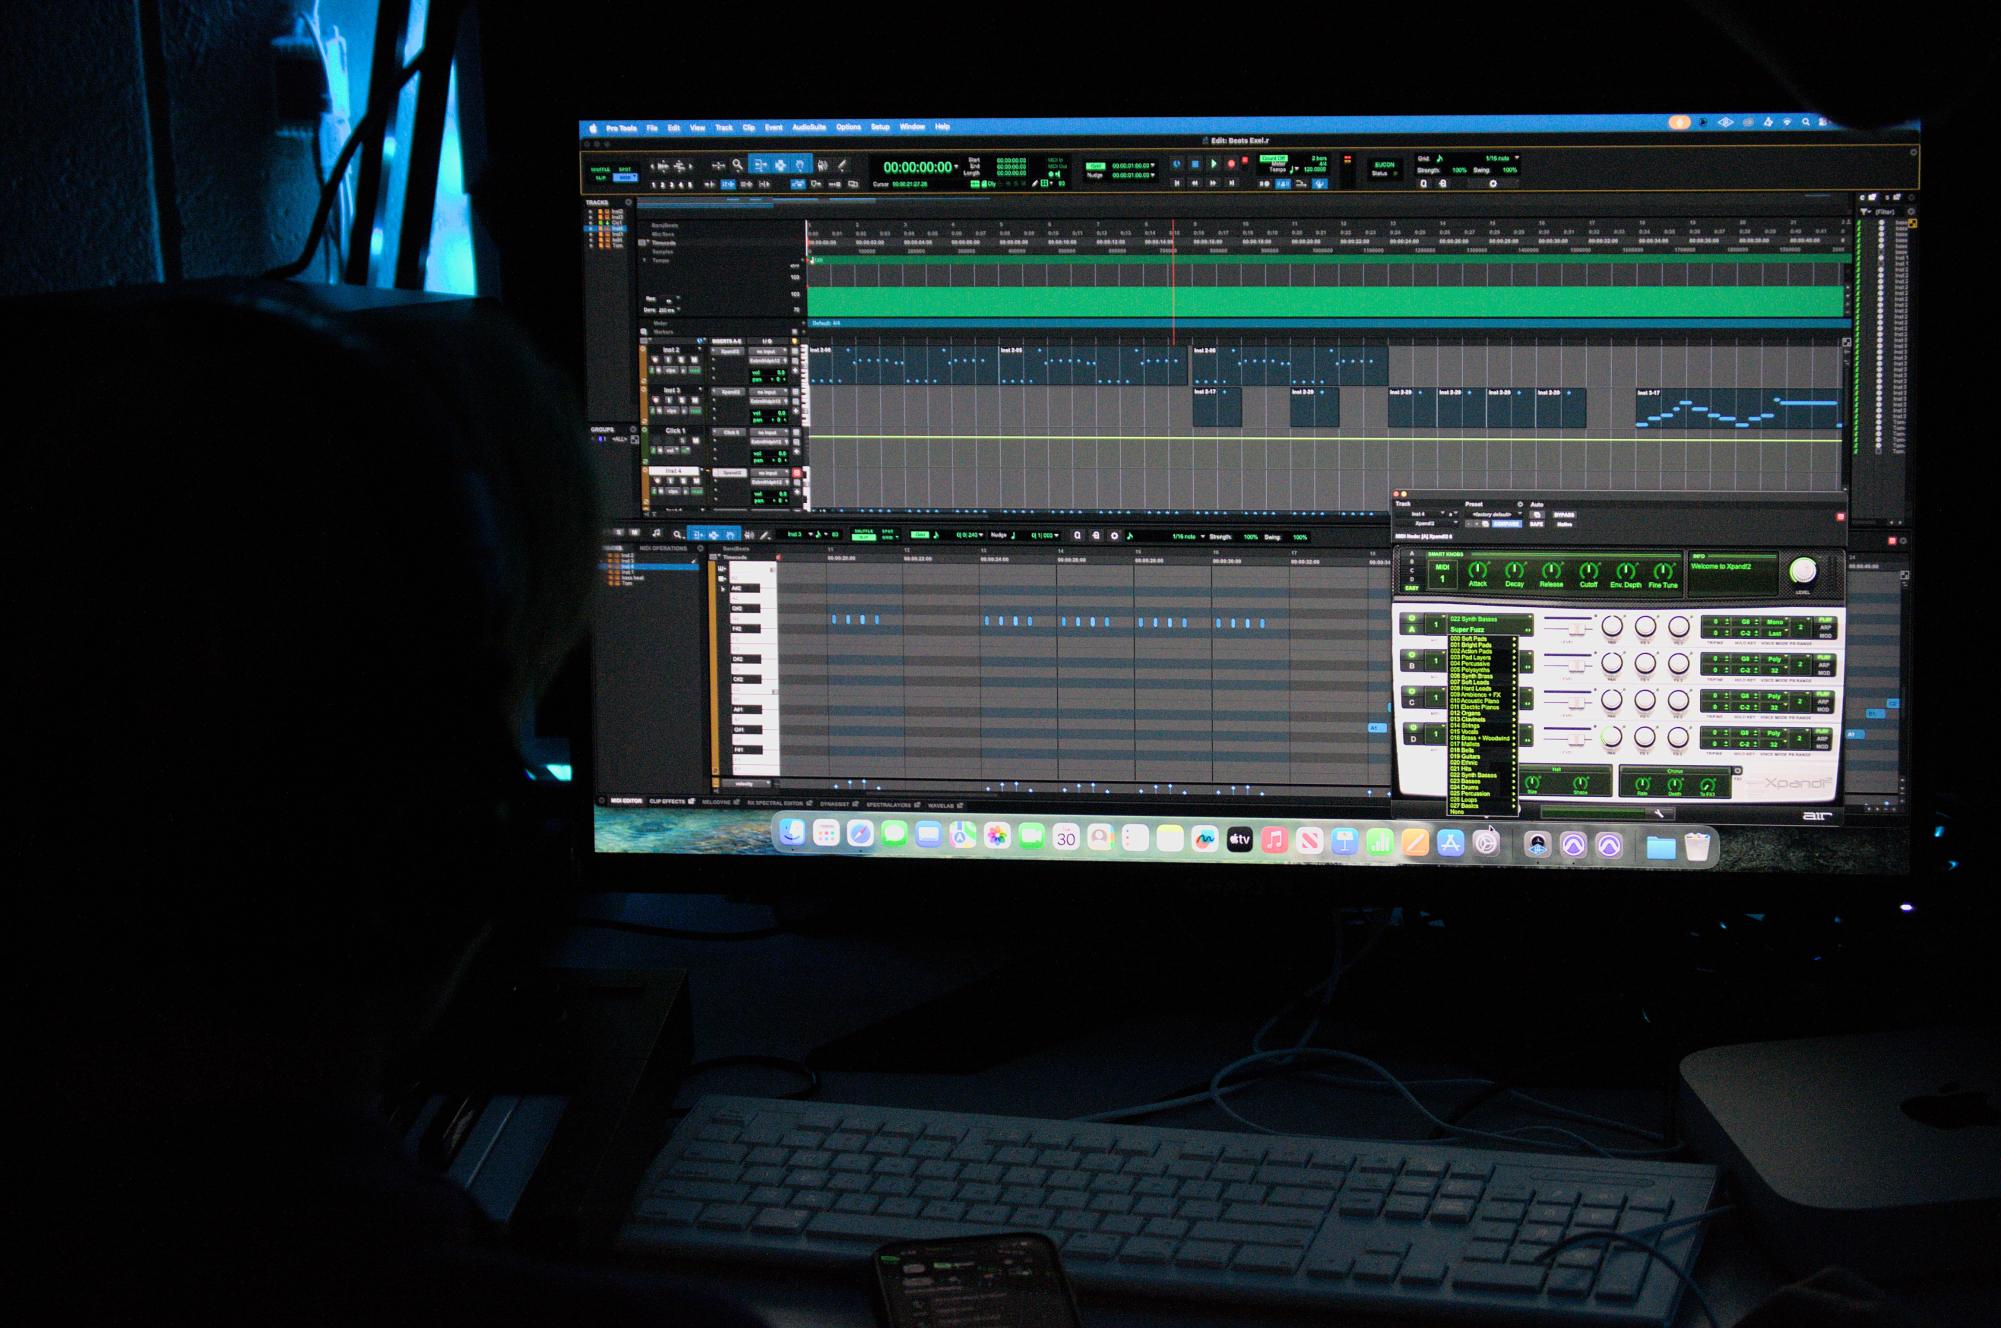This screenshot has height=1328, width=2001.
Task: Solo the Inst 3 track
Action: [682, 400]
